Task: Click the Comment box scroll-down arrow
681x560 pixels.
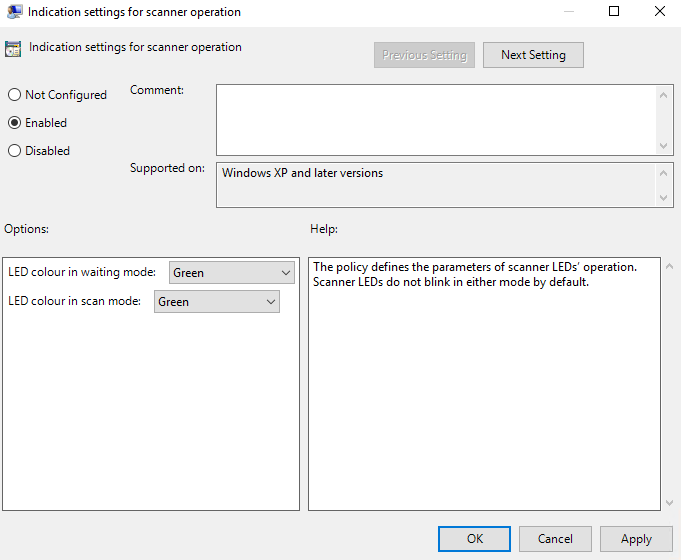Action: (665, 146)
